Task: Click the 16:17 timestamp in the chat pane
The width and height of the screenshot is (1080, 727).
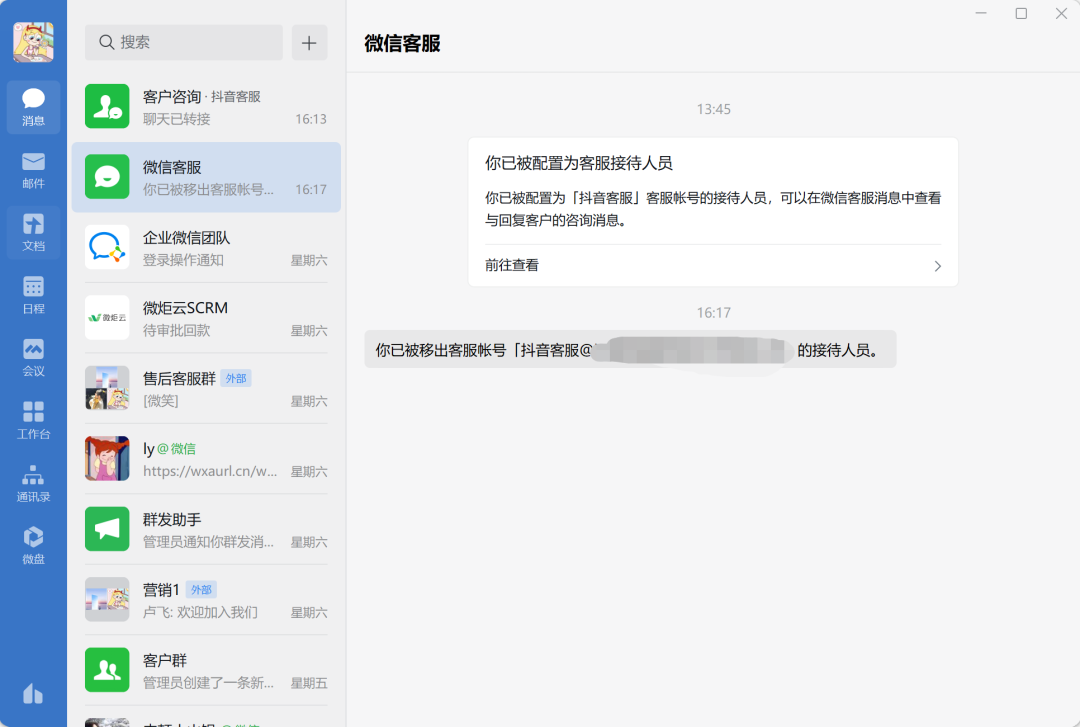Action: (x=714, y=313)
